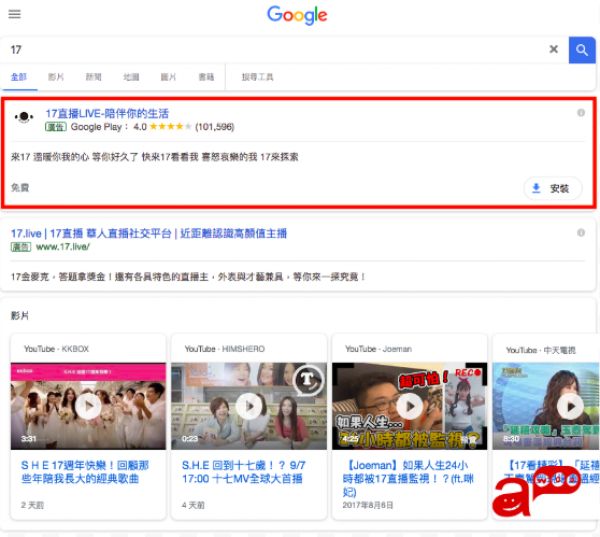Image resolution: width=600 pixels, height=537 pixels.
Task: Click the info icon on the 17.live ad
Action: coord(581,233)
